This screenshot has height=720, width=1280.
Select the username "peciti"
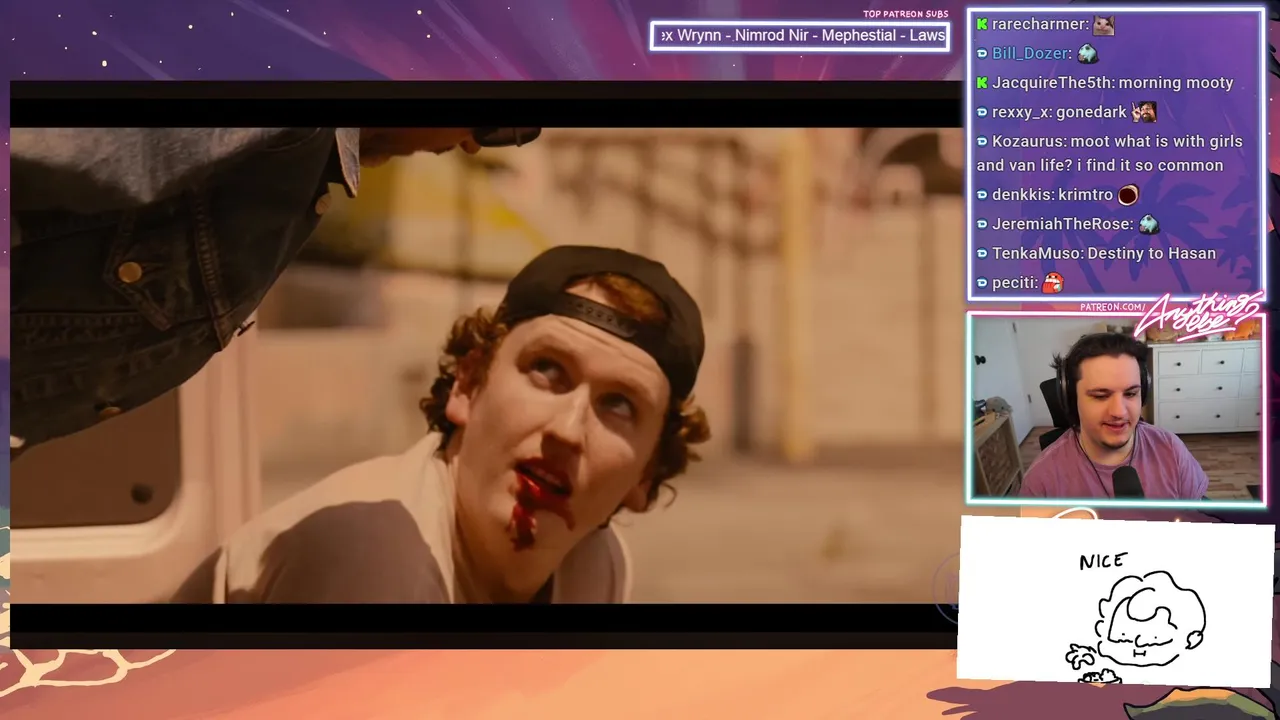pyautogui.click(x=1015, y=282)
